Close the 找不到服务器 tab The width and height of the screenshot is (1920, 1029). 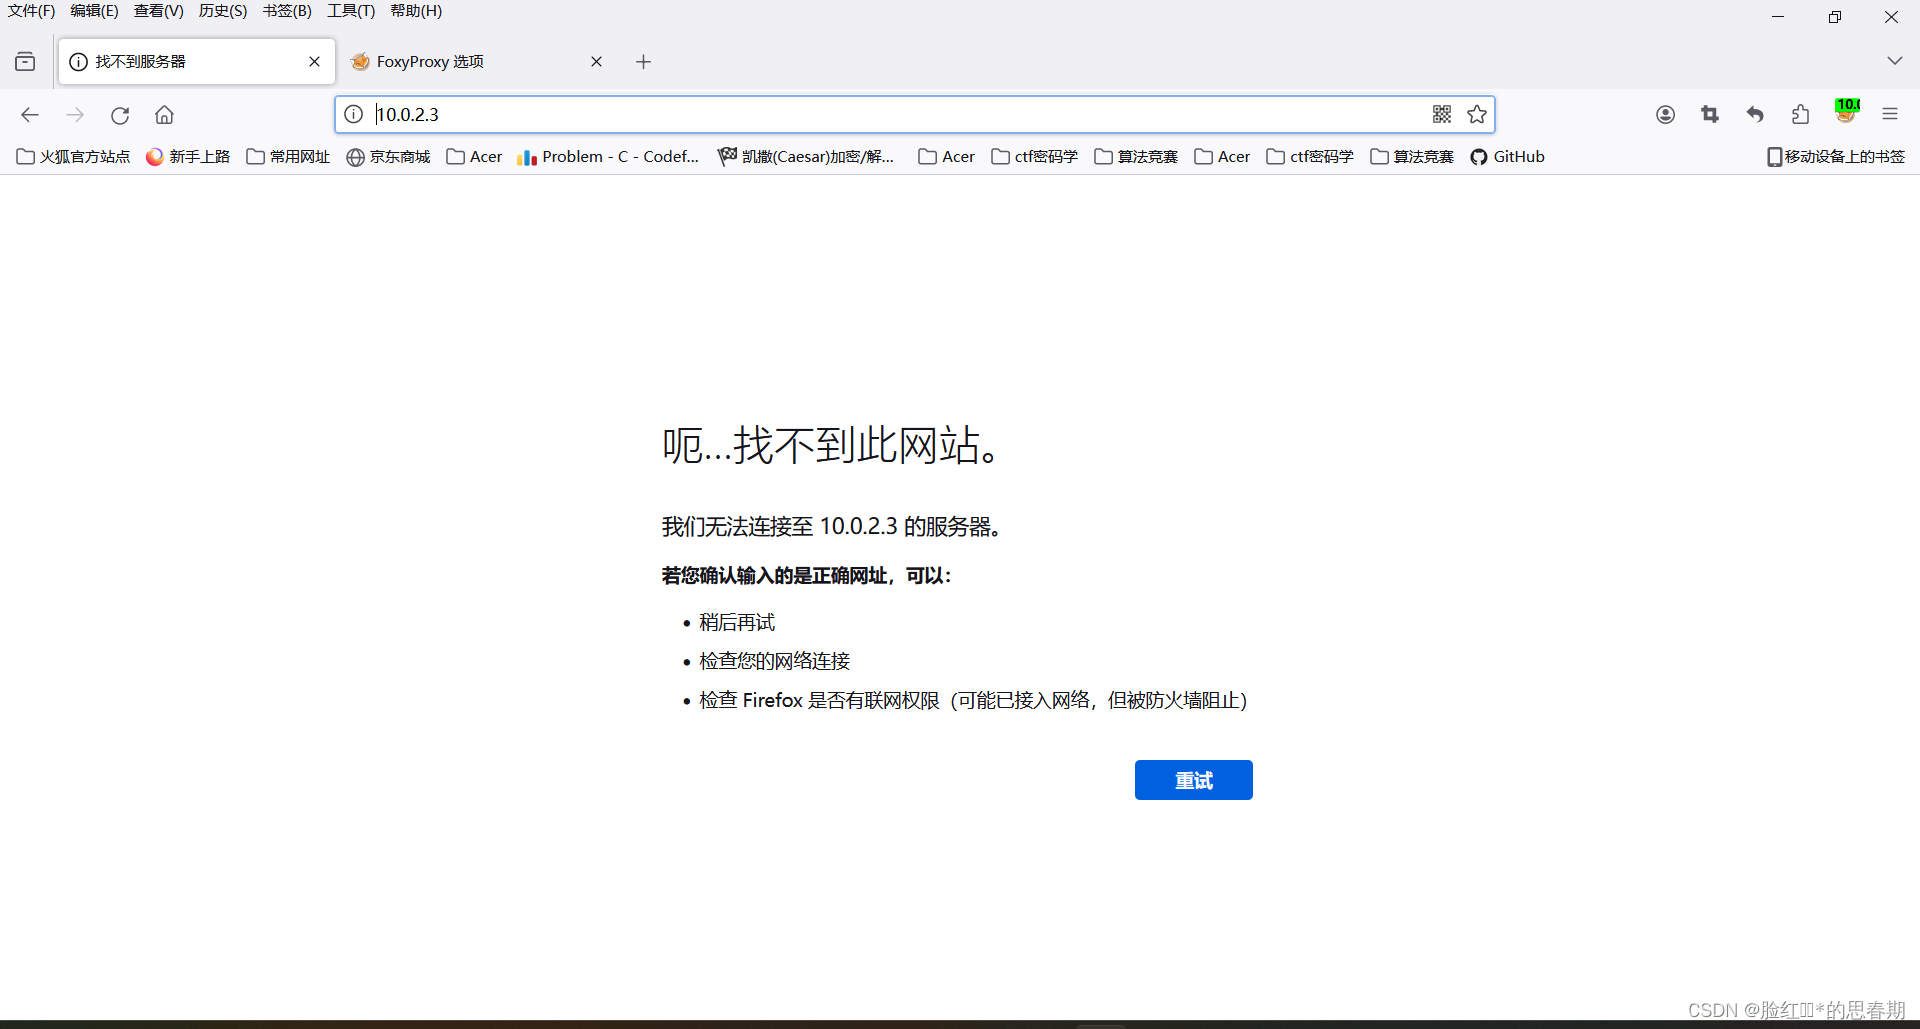[314, 62]
